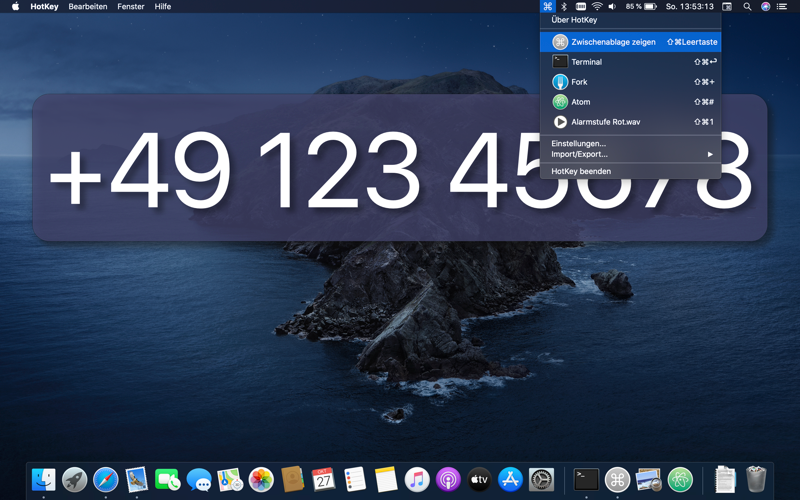Click the arrow beside Import/Export...

tap(710, 154)
